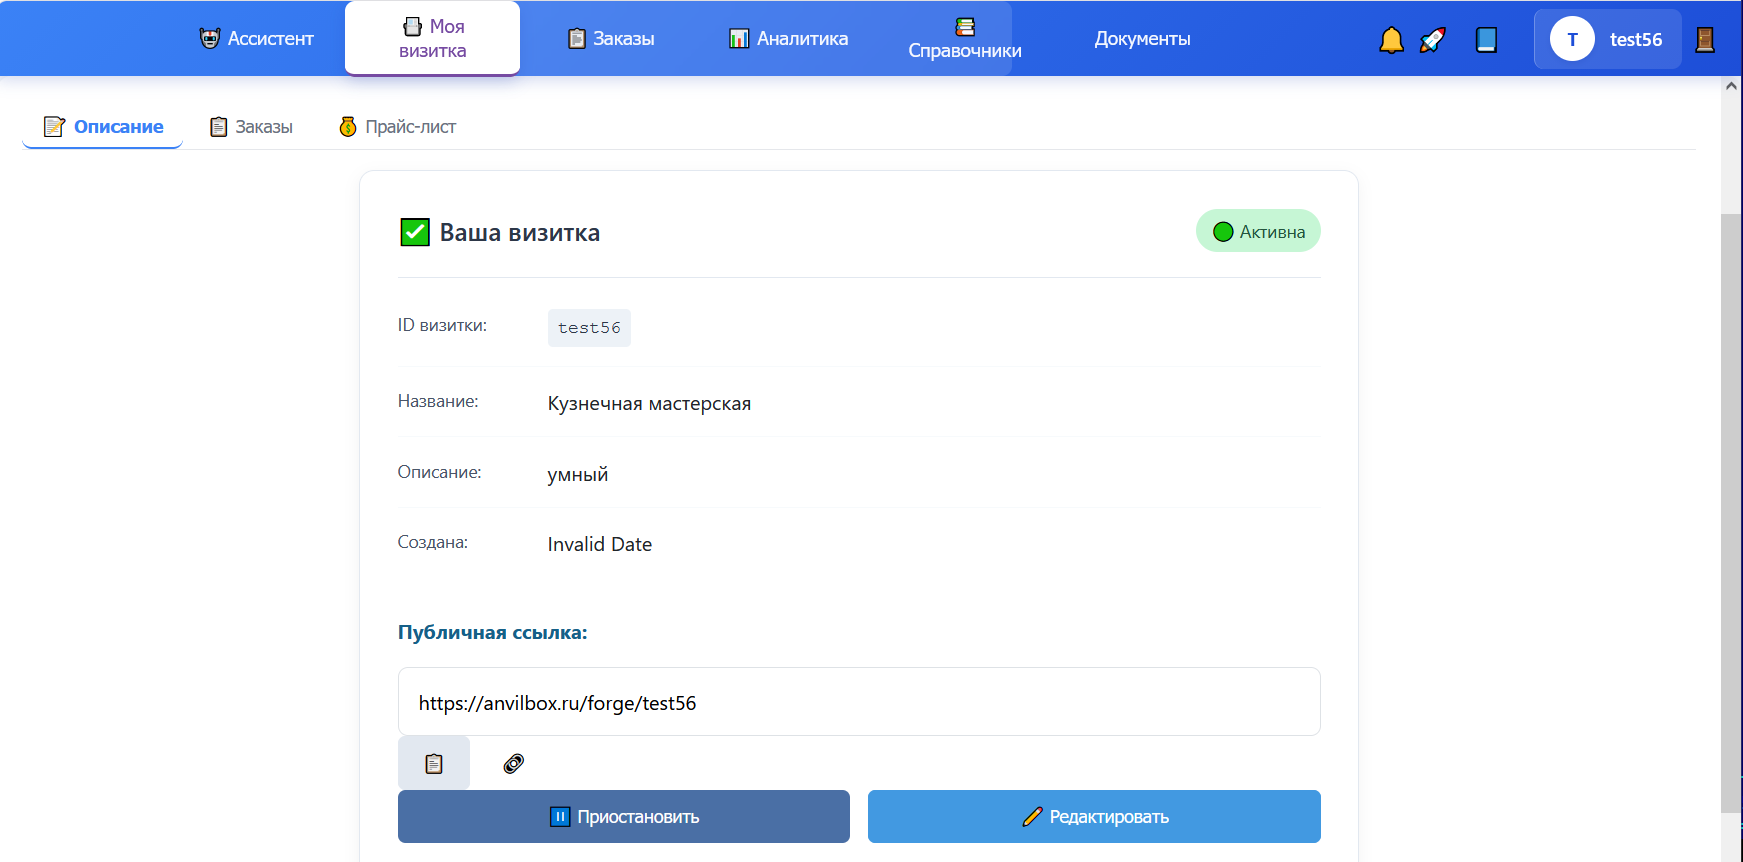The width and height of the screenshot is (1743, 862).
Task: Click the Ваша визитка heading
Action: point(520,232)
